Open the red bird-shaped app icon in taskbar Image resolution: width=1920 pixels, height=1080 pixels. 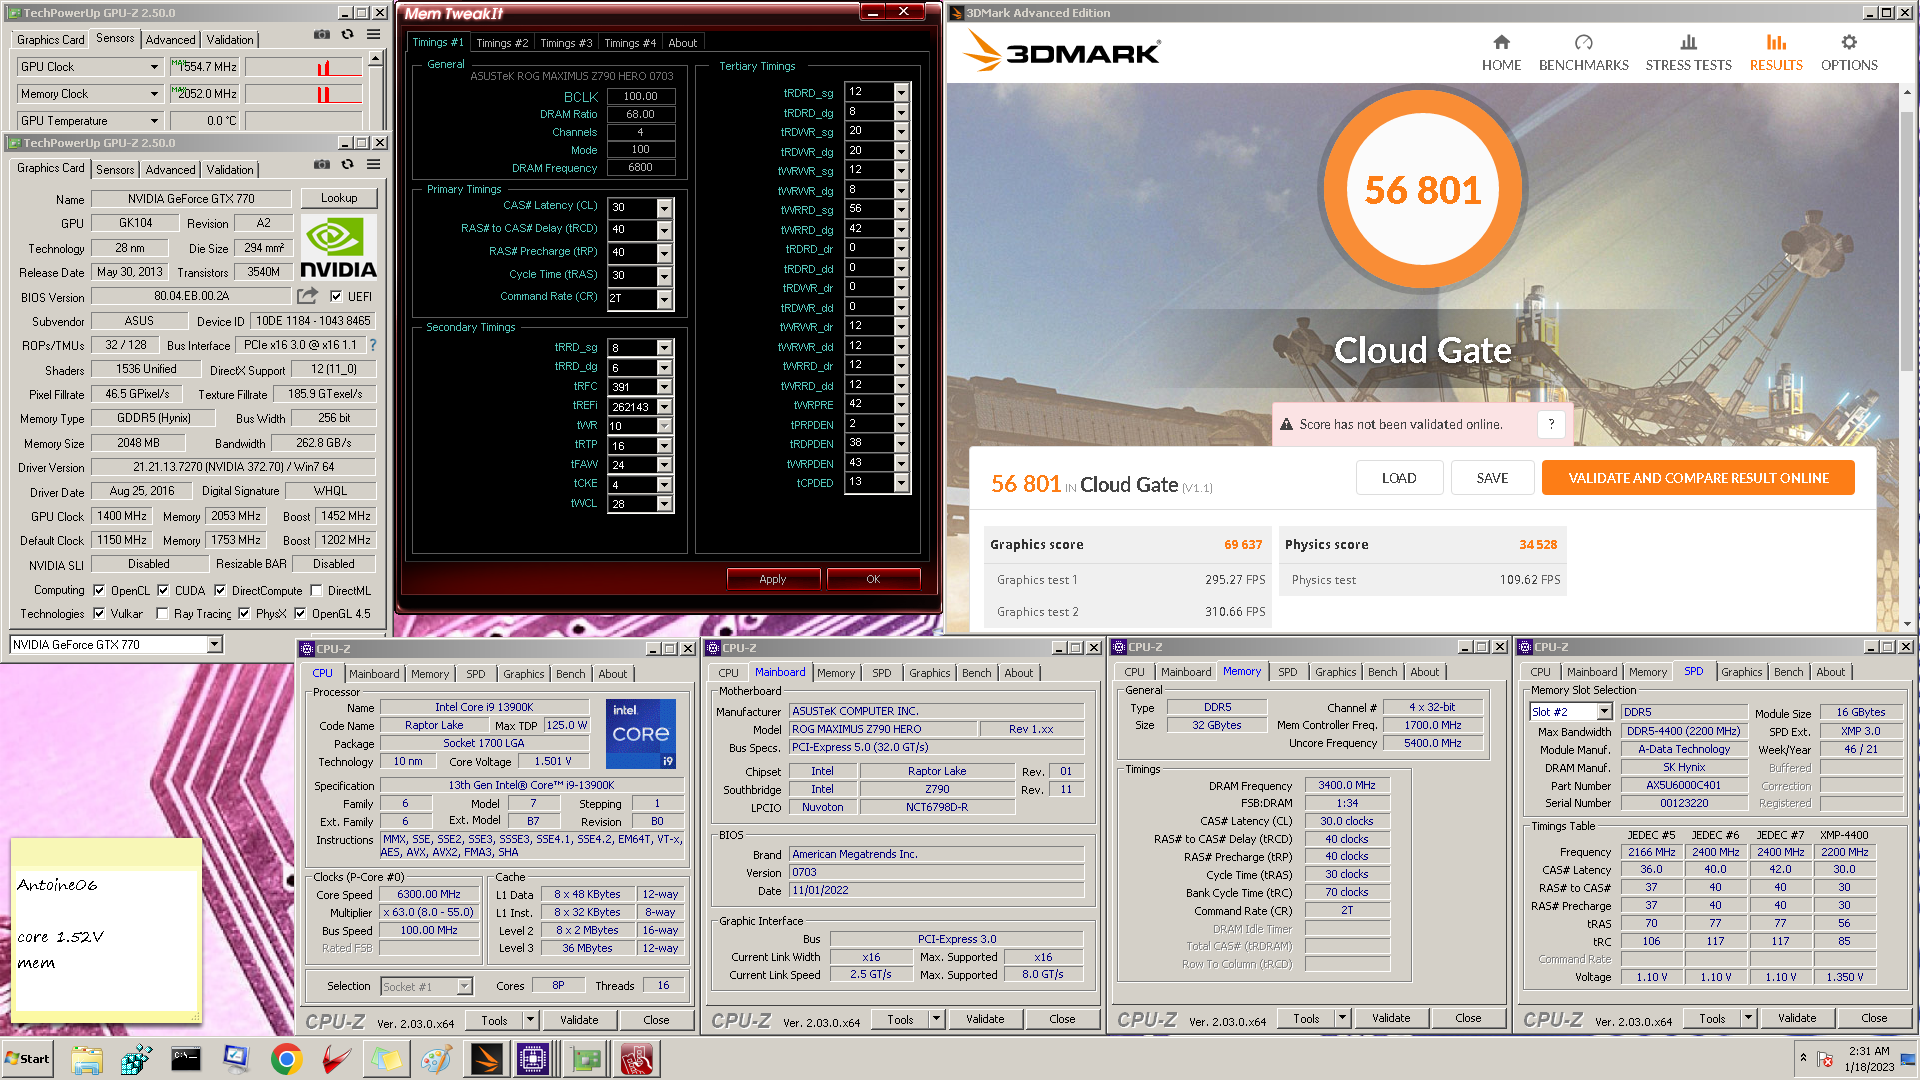click(336, 1059)
